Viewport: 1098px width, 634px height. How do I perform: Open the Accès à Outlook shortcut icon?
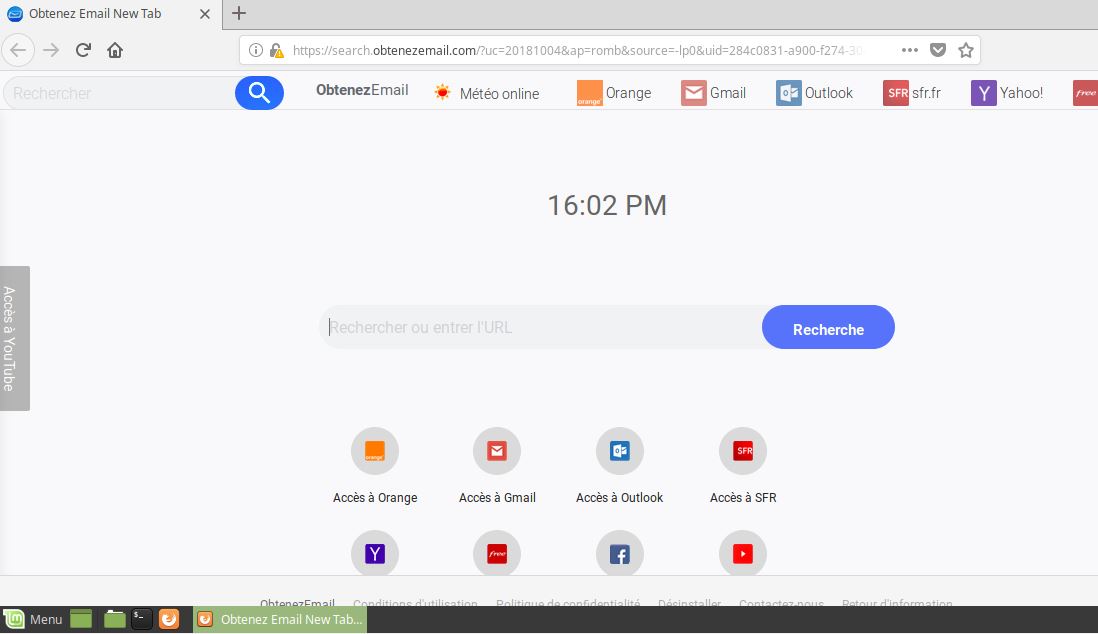620,451
